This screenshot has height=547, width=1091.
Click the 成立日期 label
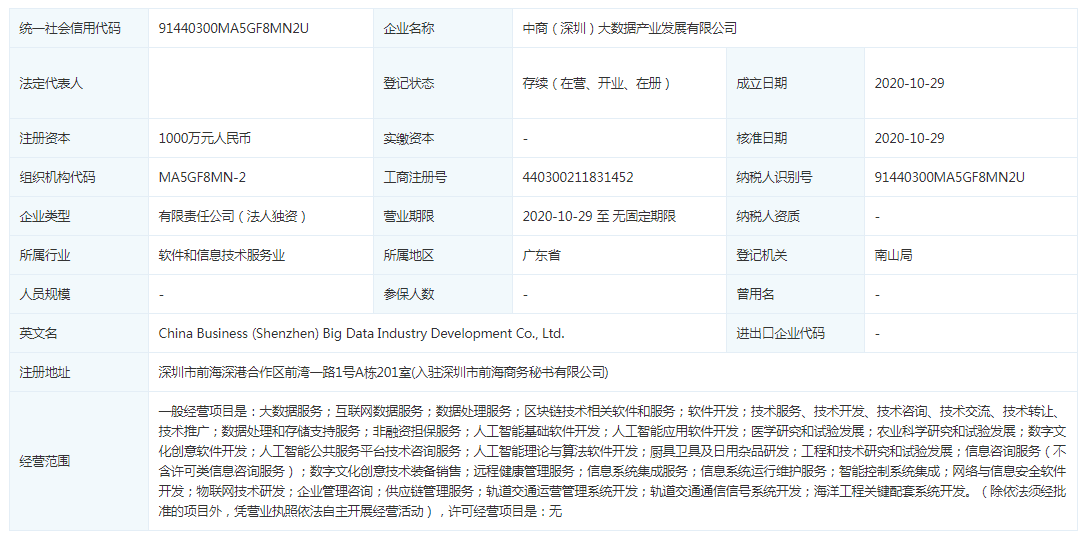coord(762,84)
